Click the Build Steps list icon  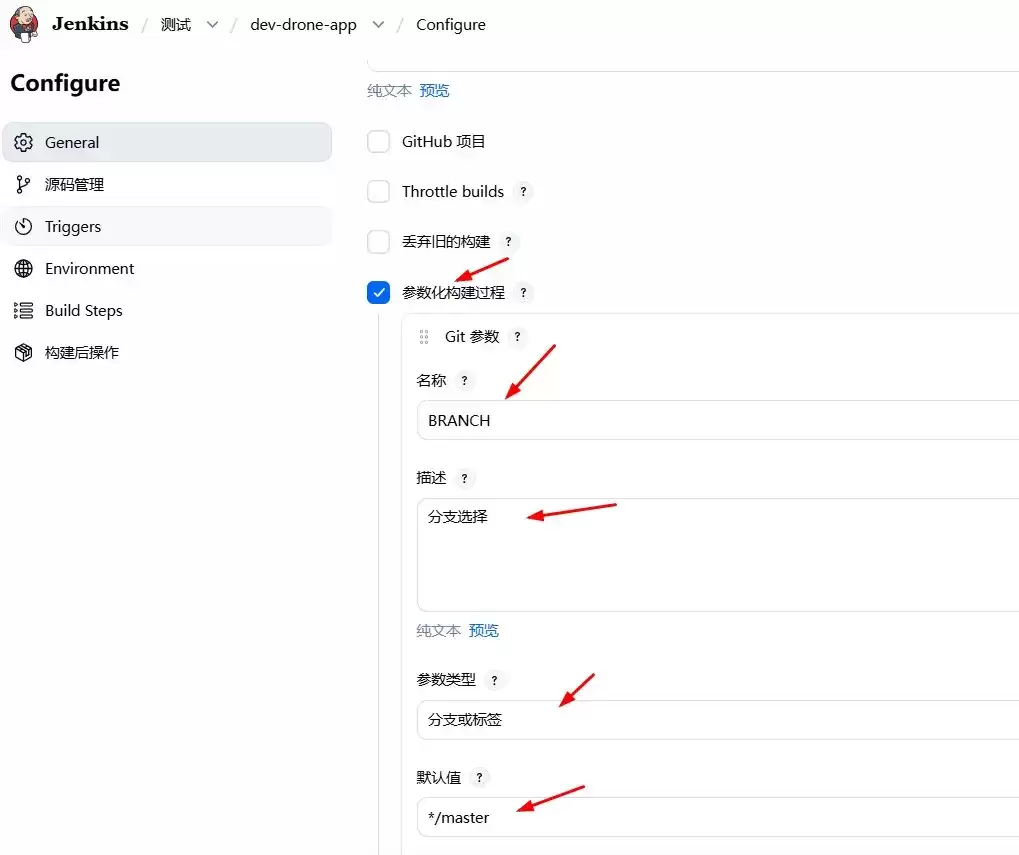tap(23, 311)
